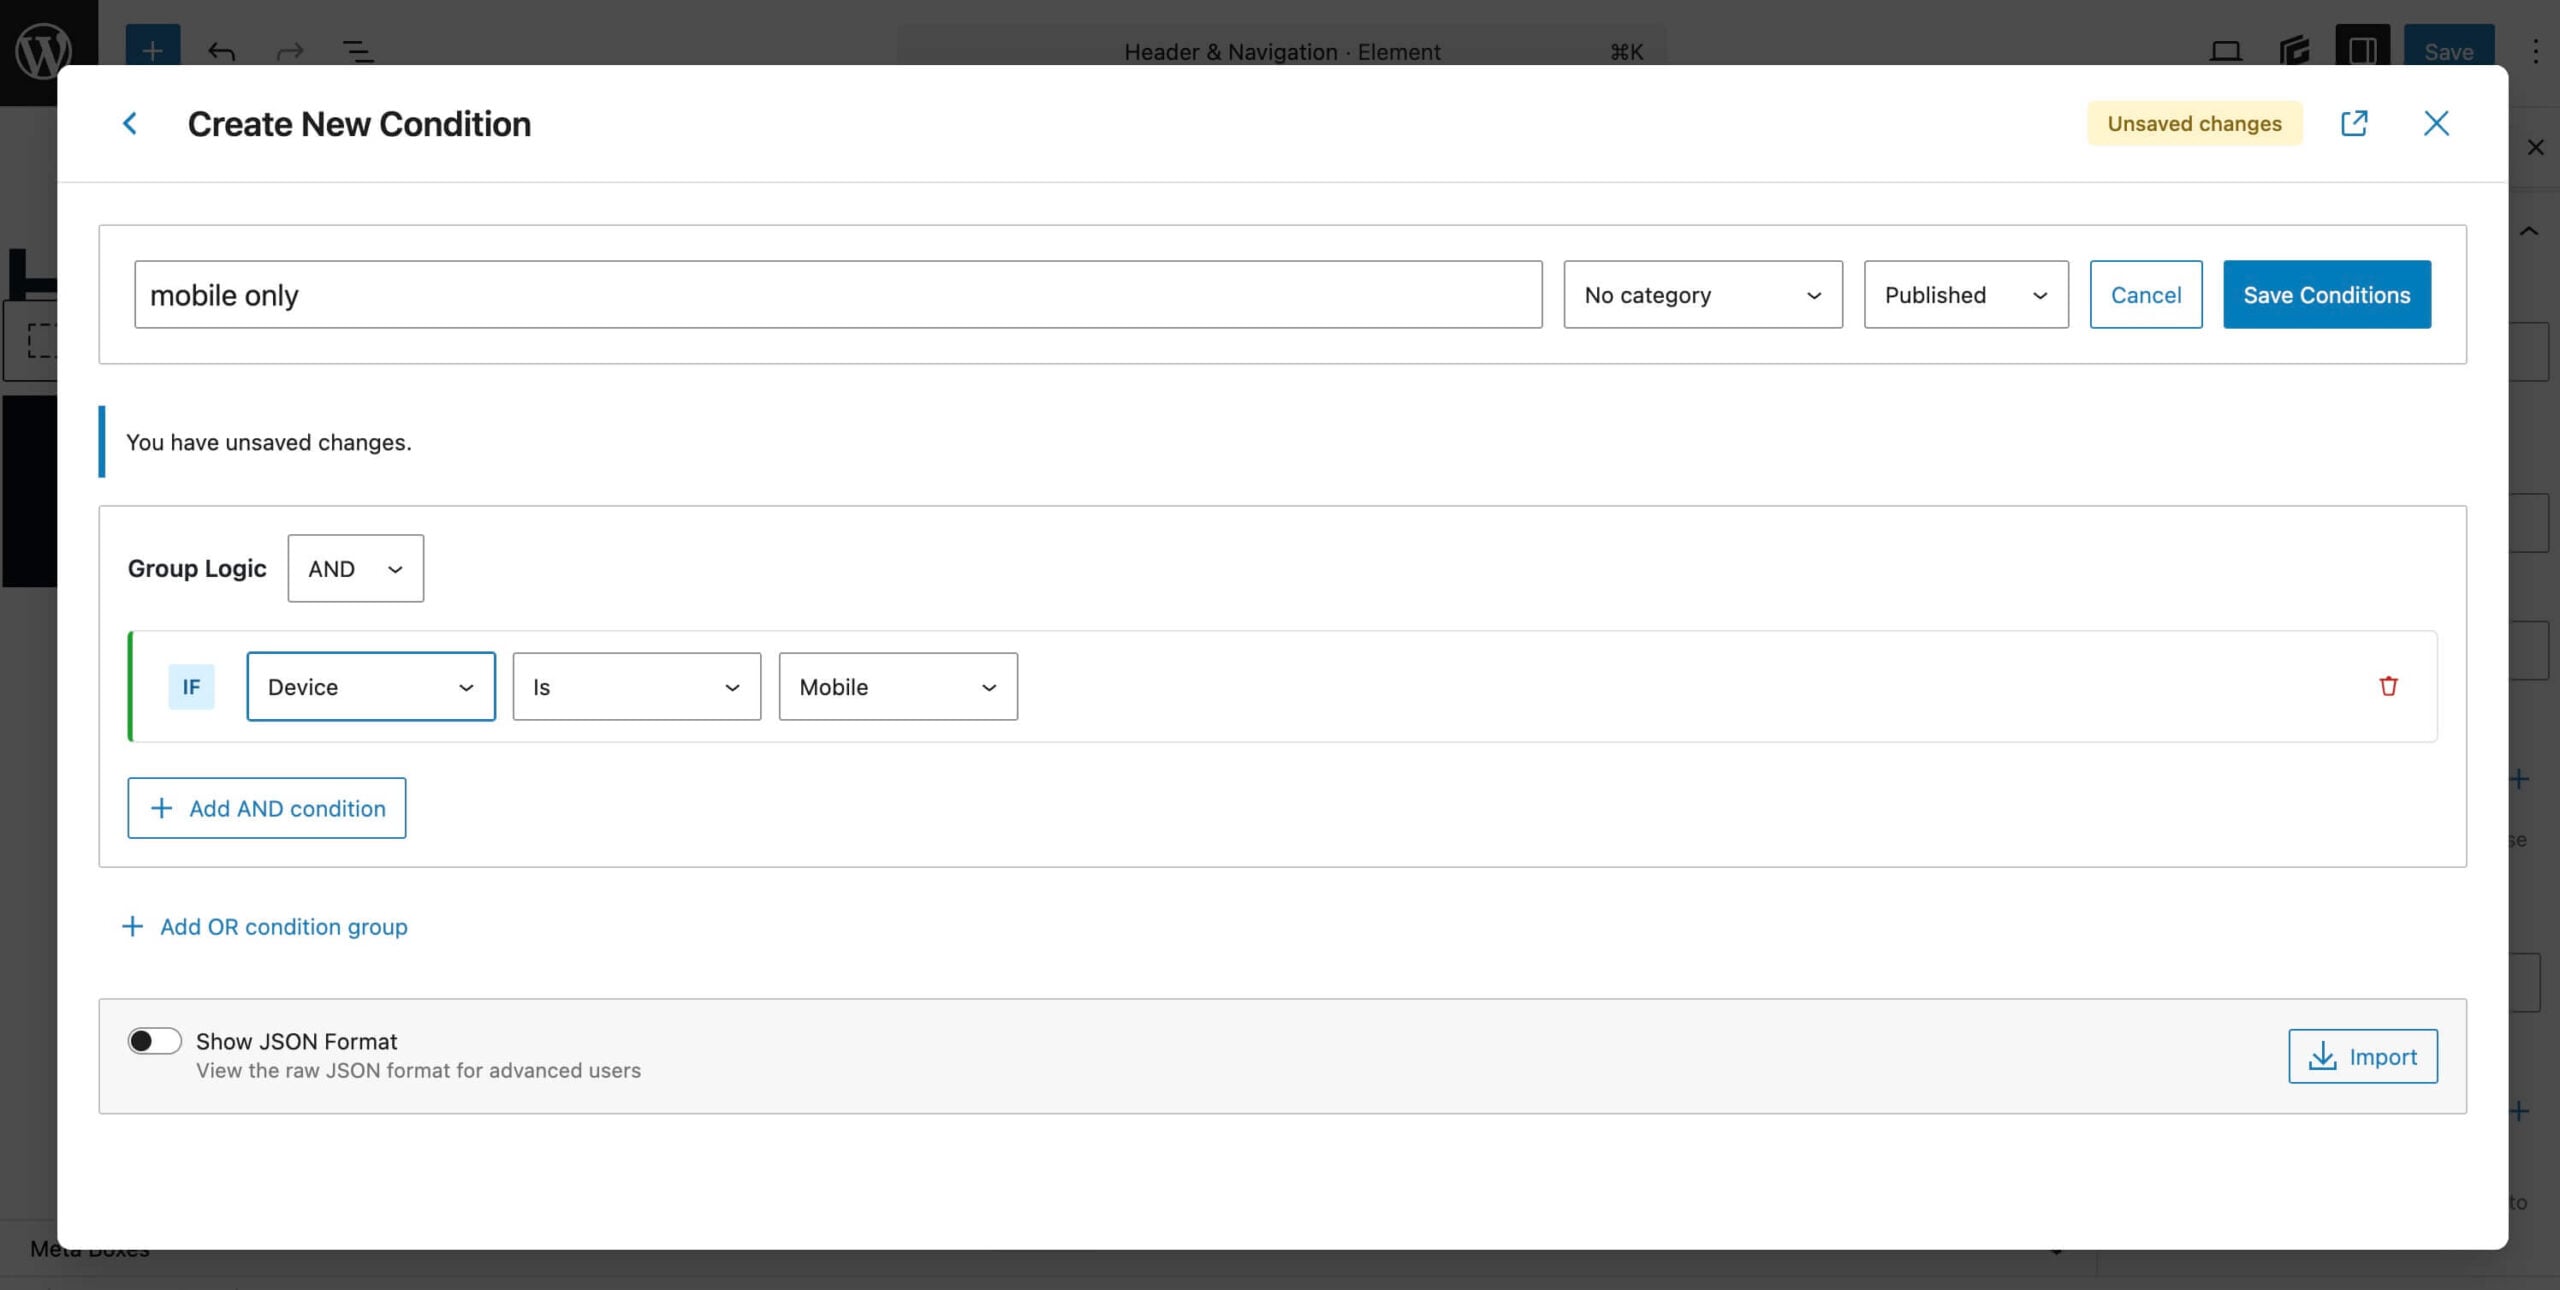2560x1290 pixels.
Task: Delete the Device condition row via trash icon
Action: pos(2387,686)
